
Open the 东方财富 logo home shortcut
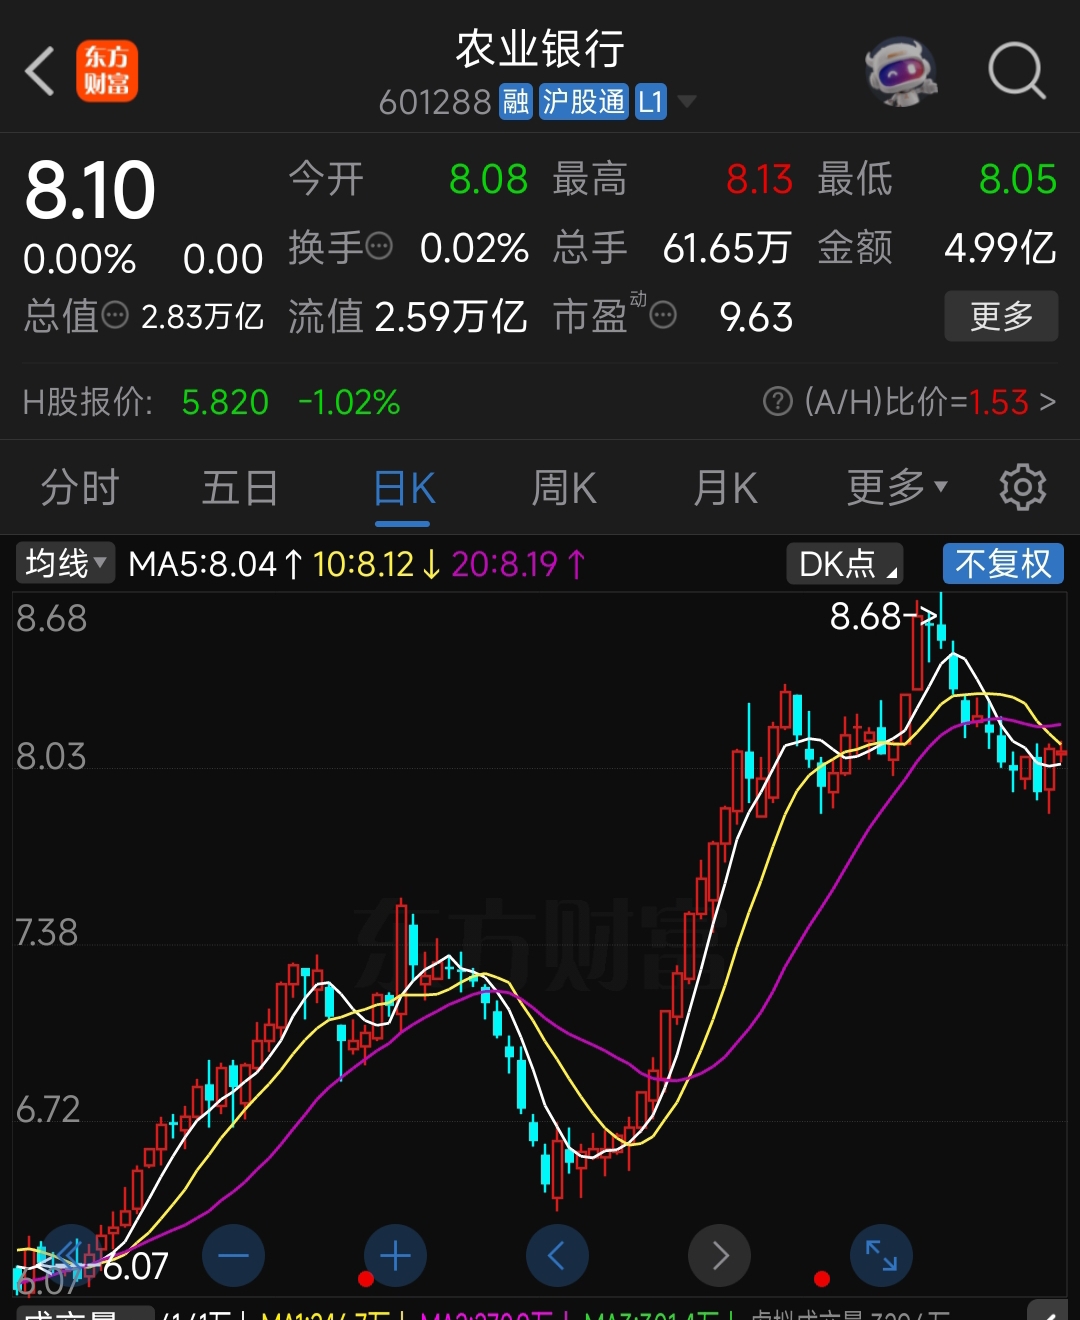[x=107, y=71]
